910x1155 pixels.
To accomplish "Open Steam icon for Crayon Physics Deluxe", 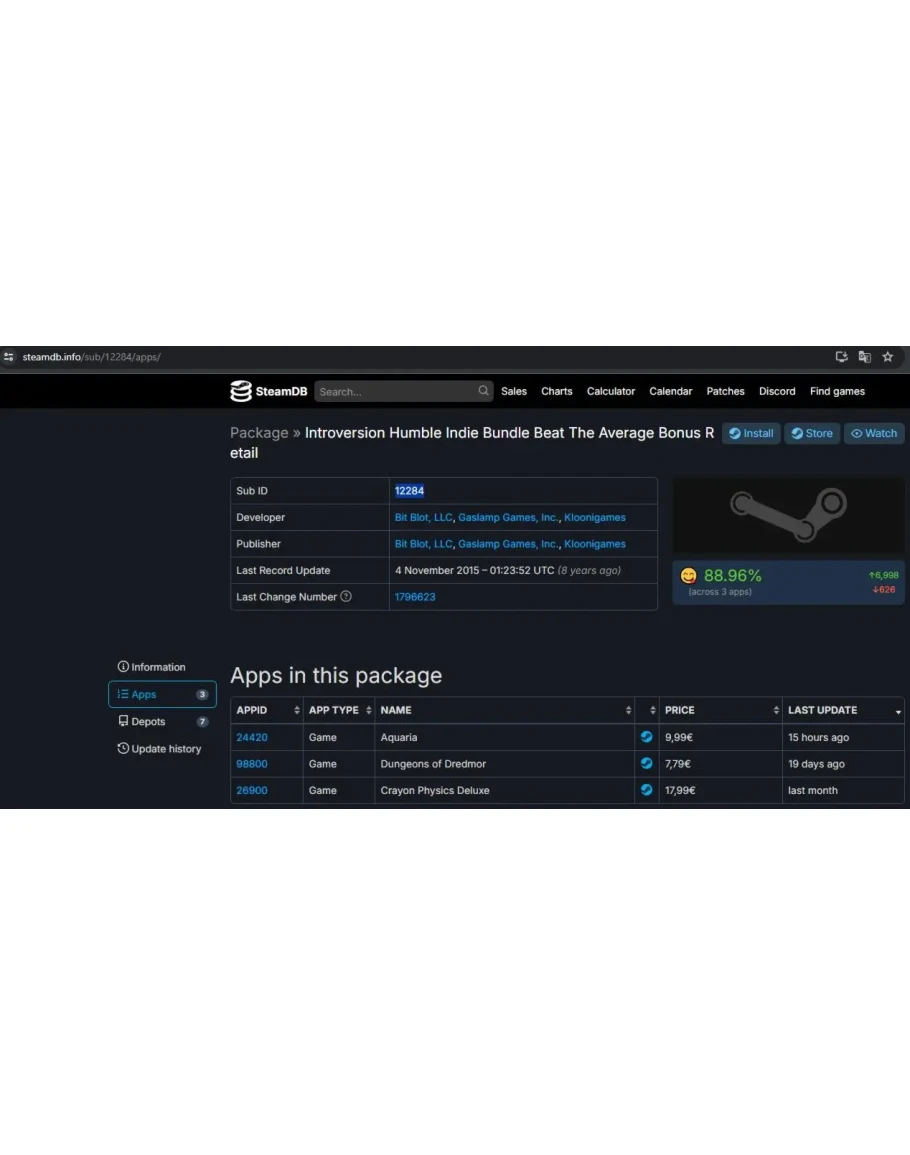I will 646,790.
